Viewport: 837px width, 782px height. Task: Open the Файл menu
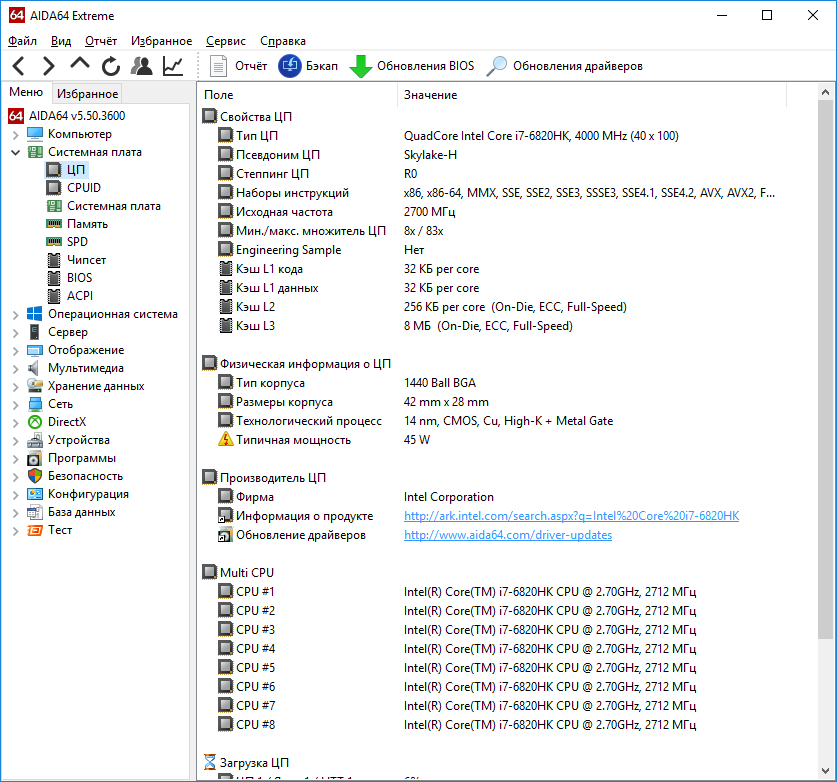(22, 41)
